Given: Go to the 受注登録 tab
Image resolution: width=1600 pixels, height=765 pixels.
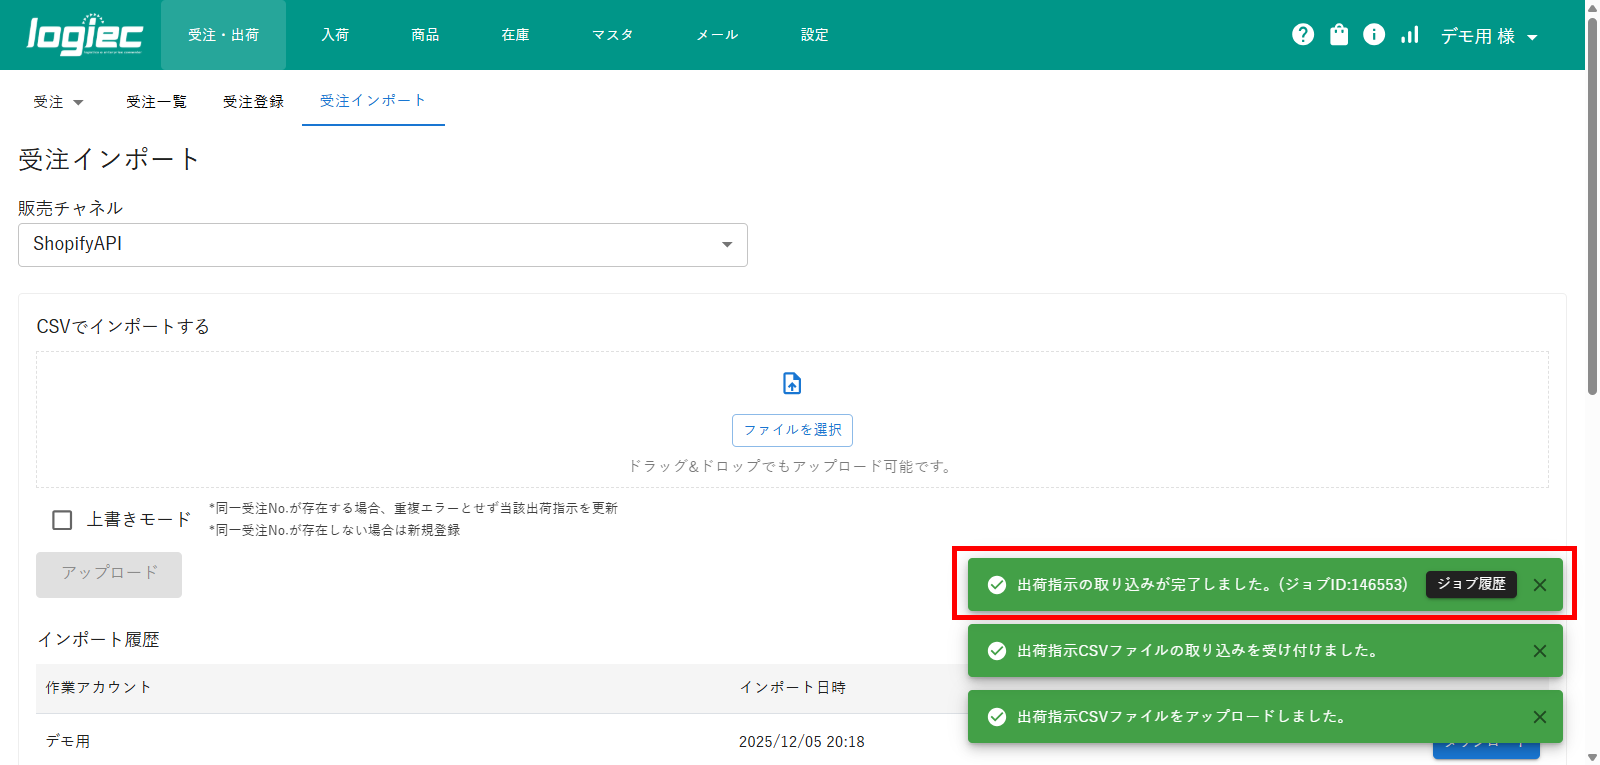Looking at the screenshot, I should [253, 102].
